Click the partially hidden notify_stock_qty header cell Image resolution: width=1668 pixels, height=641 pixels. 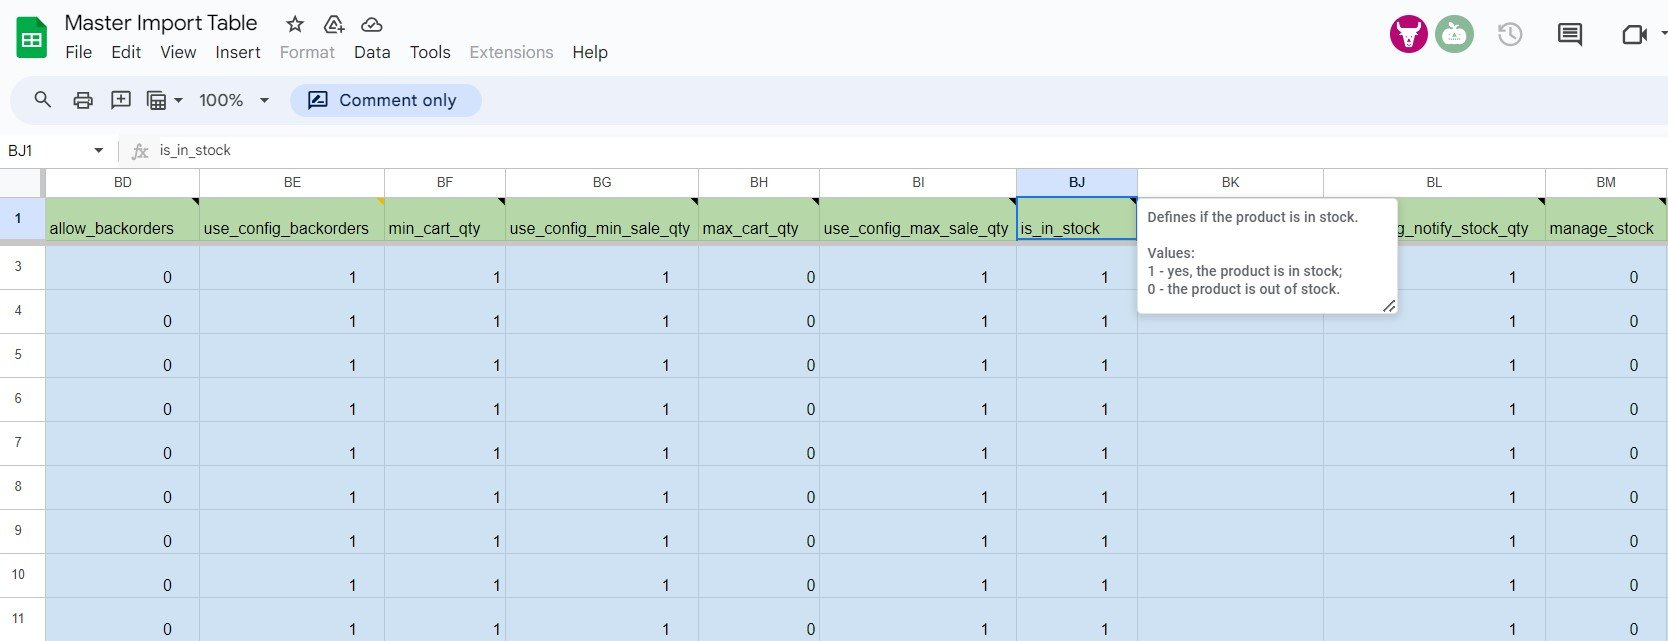coord(1471,219)
